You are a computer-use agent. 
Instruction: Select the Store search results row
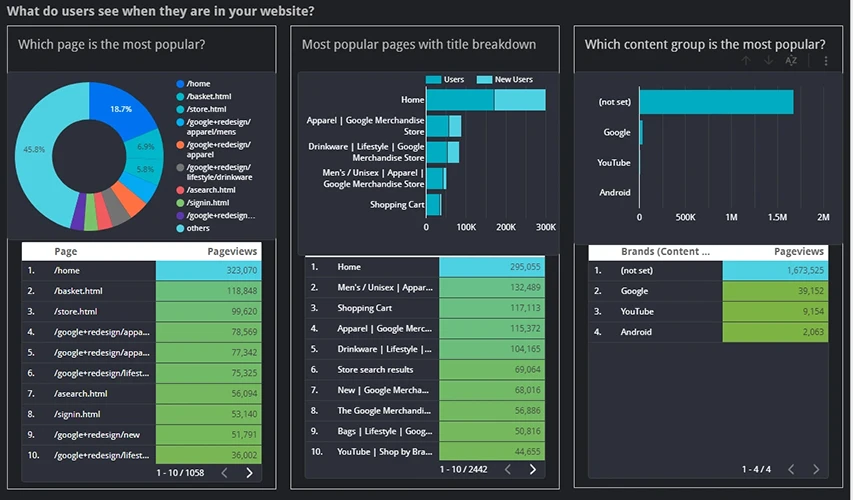point(425,369)
